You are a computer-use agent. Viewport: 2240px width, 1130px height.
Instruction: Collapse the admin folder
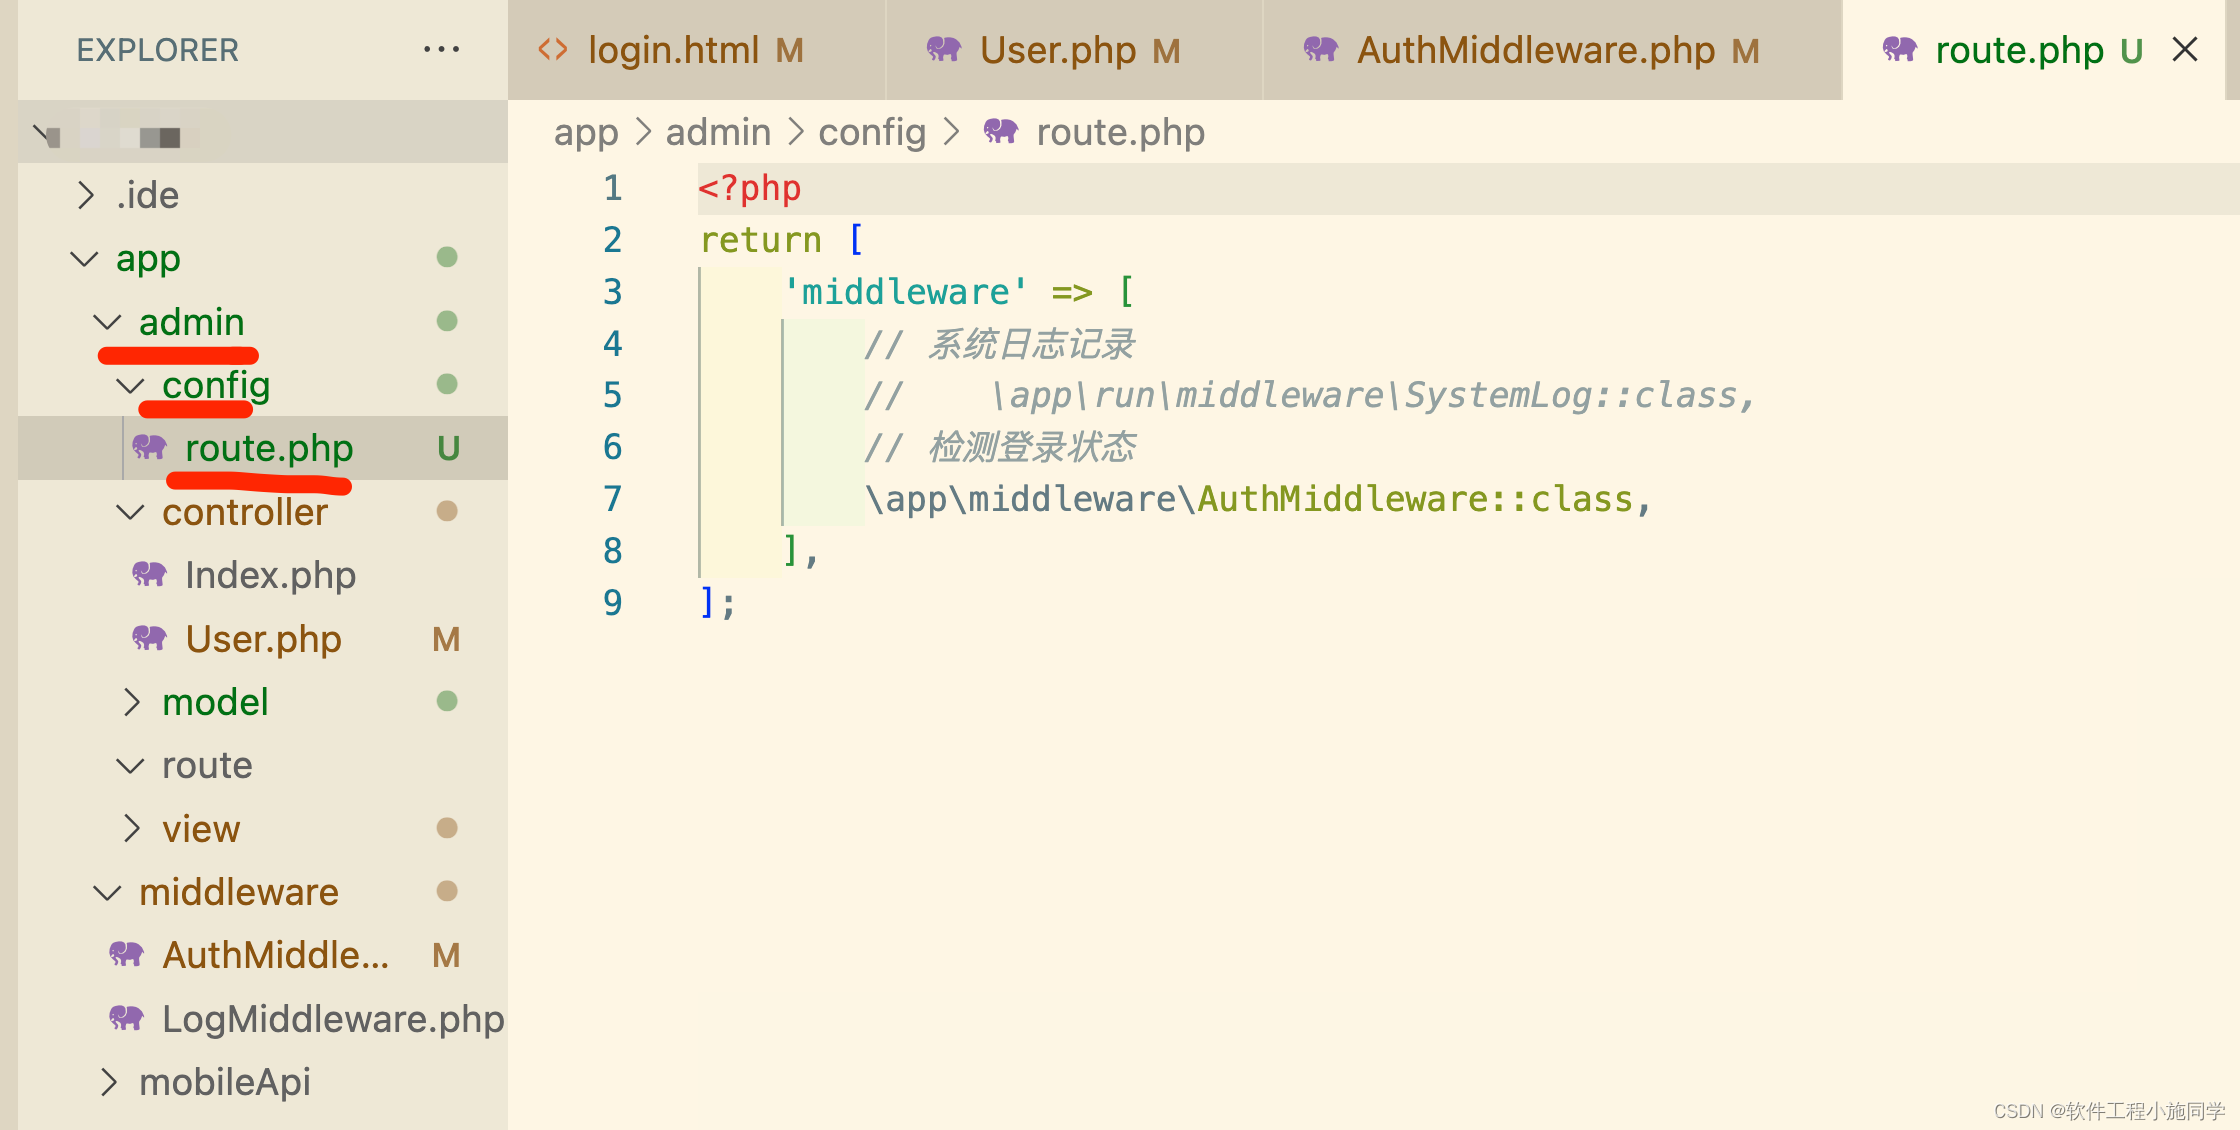pos(106,321)
